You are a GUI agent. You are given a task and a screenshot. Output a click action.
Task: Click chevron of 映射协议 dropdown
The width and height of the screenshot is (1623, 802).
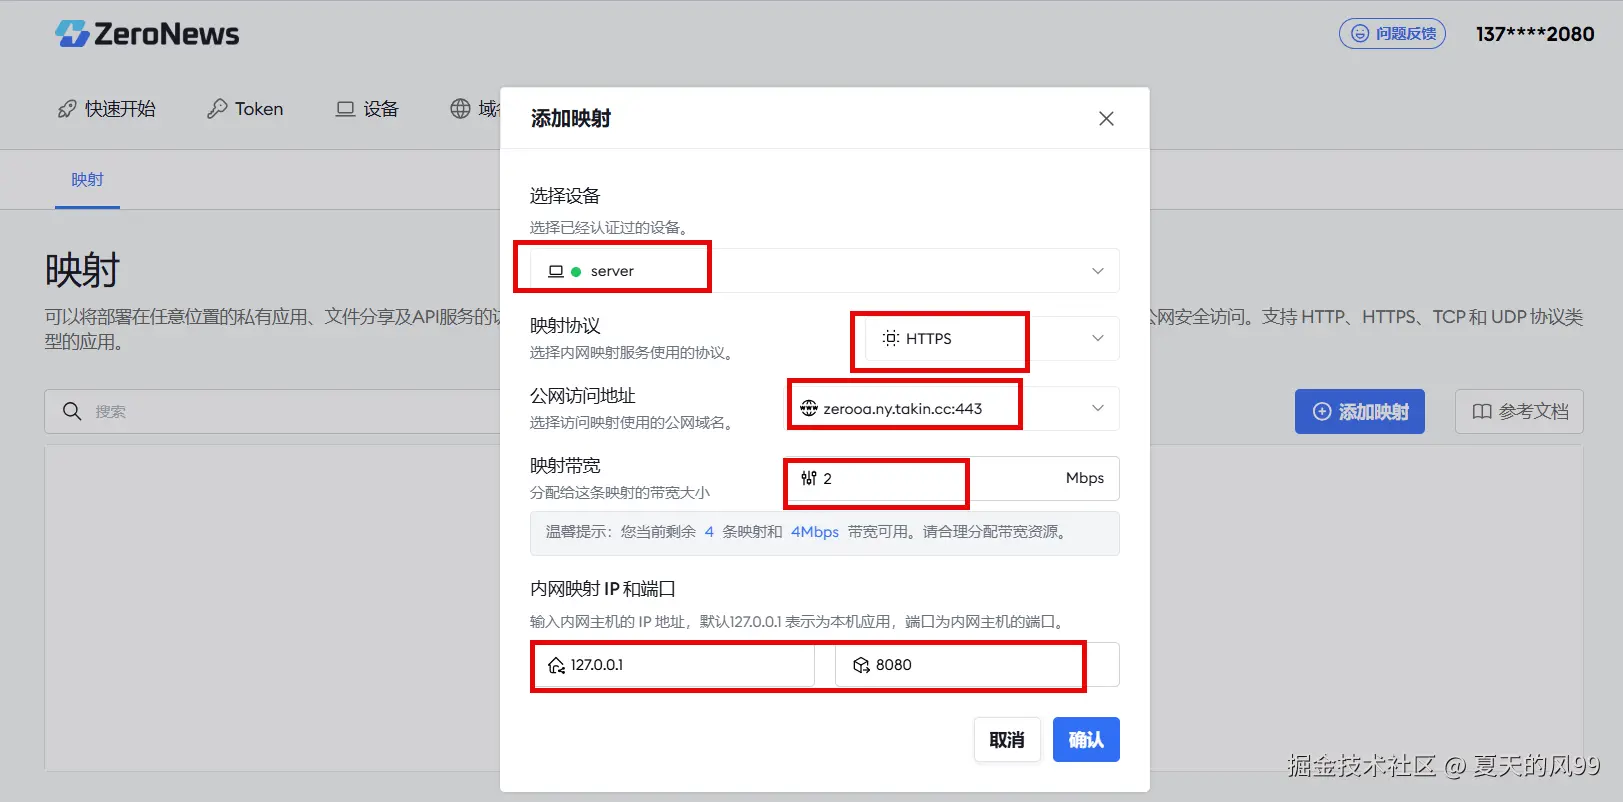tap(1098, 338)
